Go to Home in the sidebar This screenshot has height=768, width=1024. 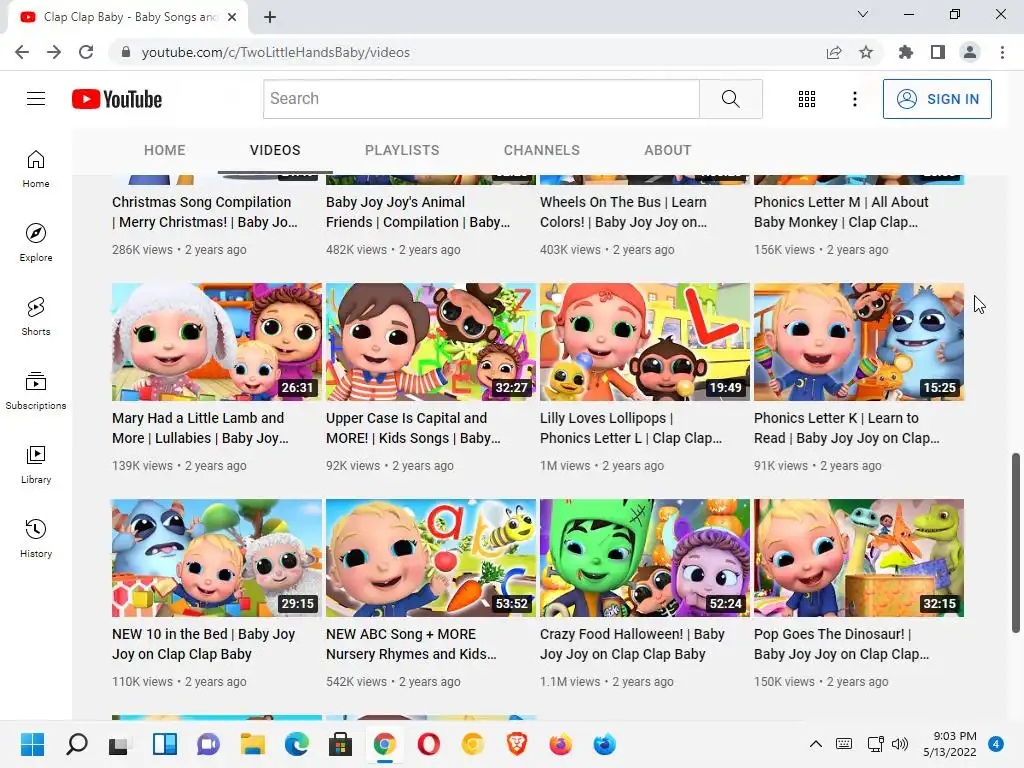pyautogui.click(x=36, y=168)
